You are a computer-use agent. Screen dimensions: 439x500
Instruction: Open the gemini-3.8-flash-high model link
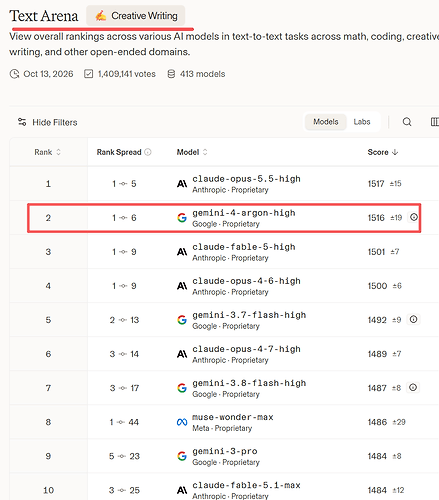(x=249, y=383)
